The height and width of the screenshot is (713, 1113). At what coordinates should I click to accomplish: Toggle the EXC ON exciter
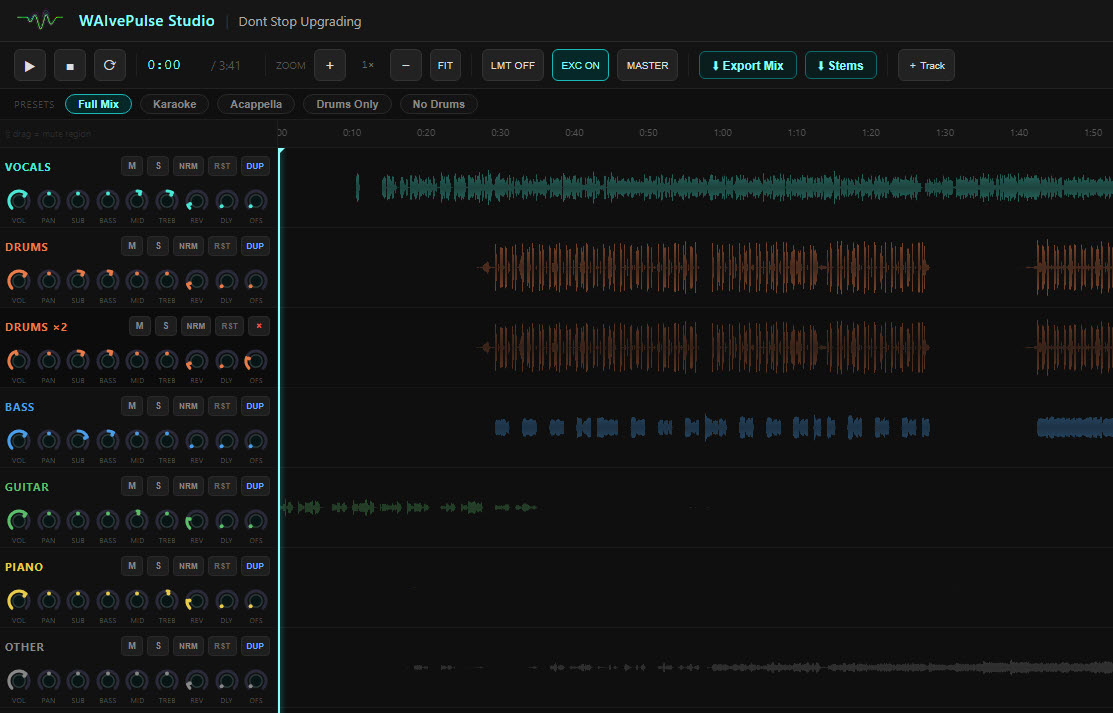click(x=580, y=65)
